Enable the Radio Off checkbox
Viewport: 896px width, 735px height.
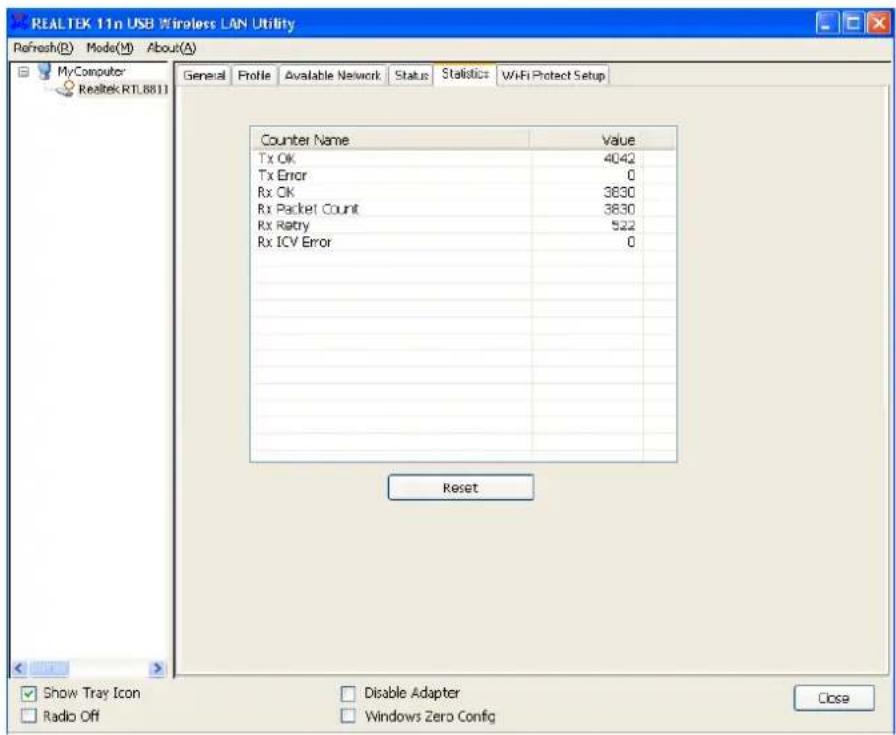(28, 716)
